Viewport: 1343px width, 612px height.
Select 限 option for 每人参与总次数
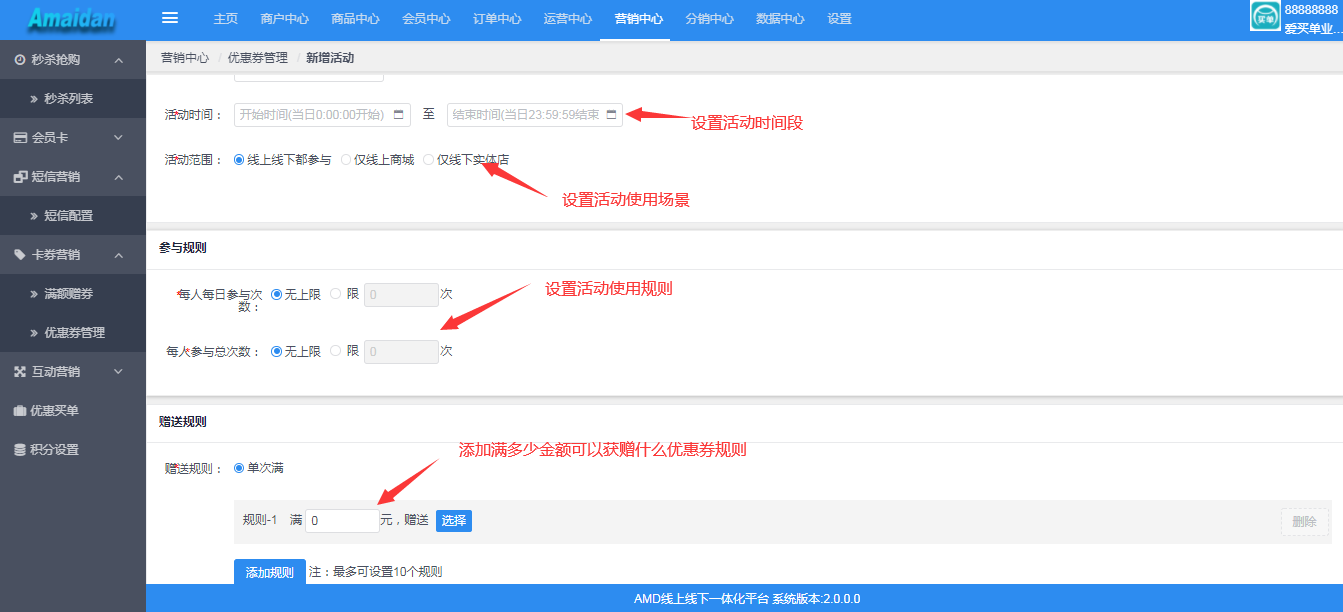[336, 351]
